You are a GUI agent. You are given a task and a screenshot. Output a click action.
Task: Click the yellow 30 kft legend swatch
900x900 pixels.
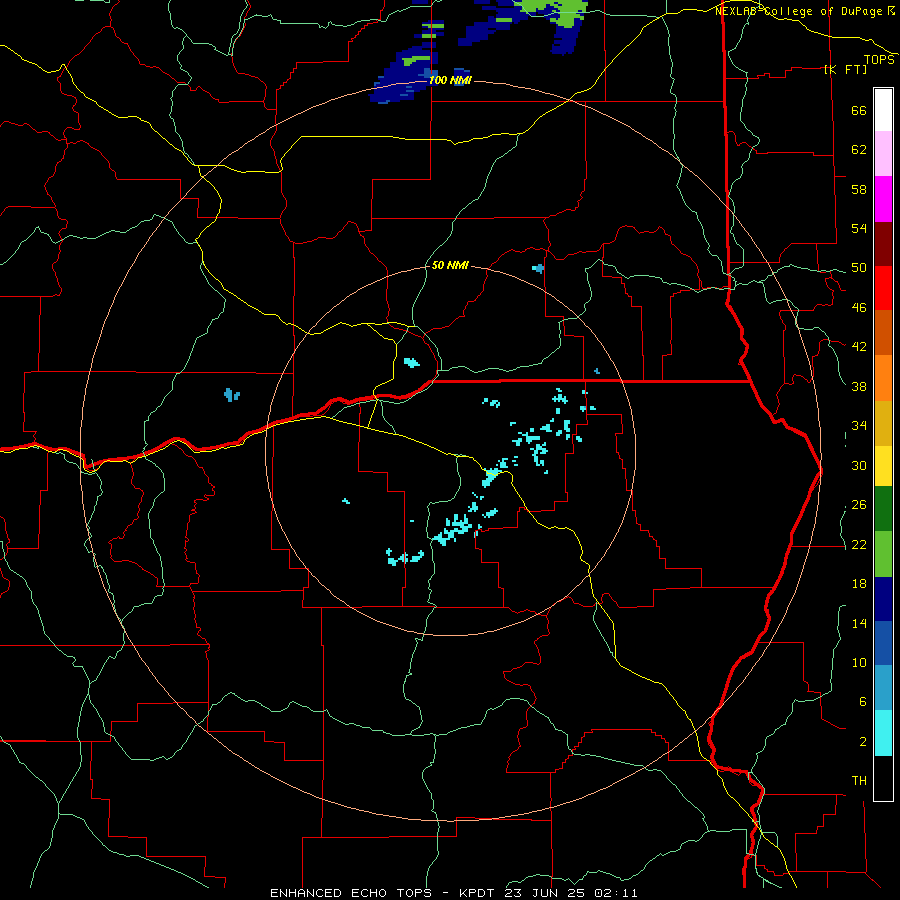click(x=883, y=466)
